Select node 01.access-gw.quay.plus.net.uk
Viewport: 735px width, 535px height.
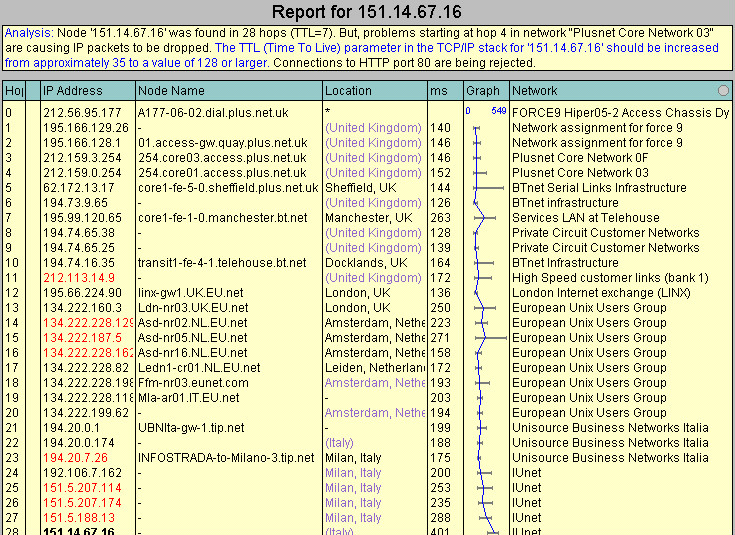pyautogui.click(x=223, y=143)
